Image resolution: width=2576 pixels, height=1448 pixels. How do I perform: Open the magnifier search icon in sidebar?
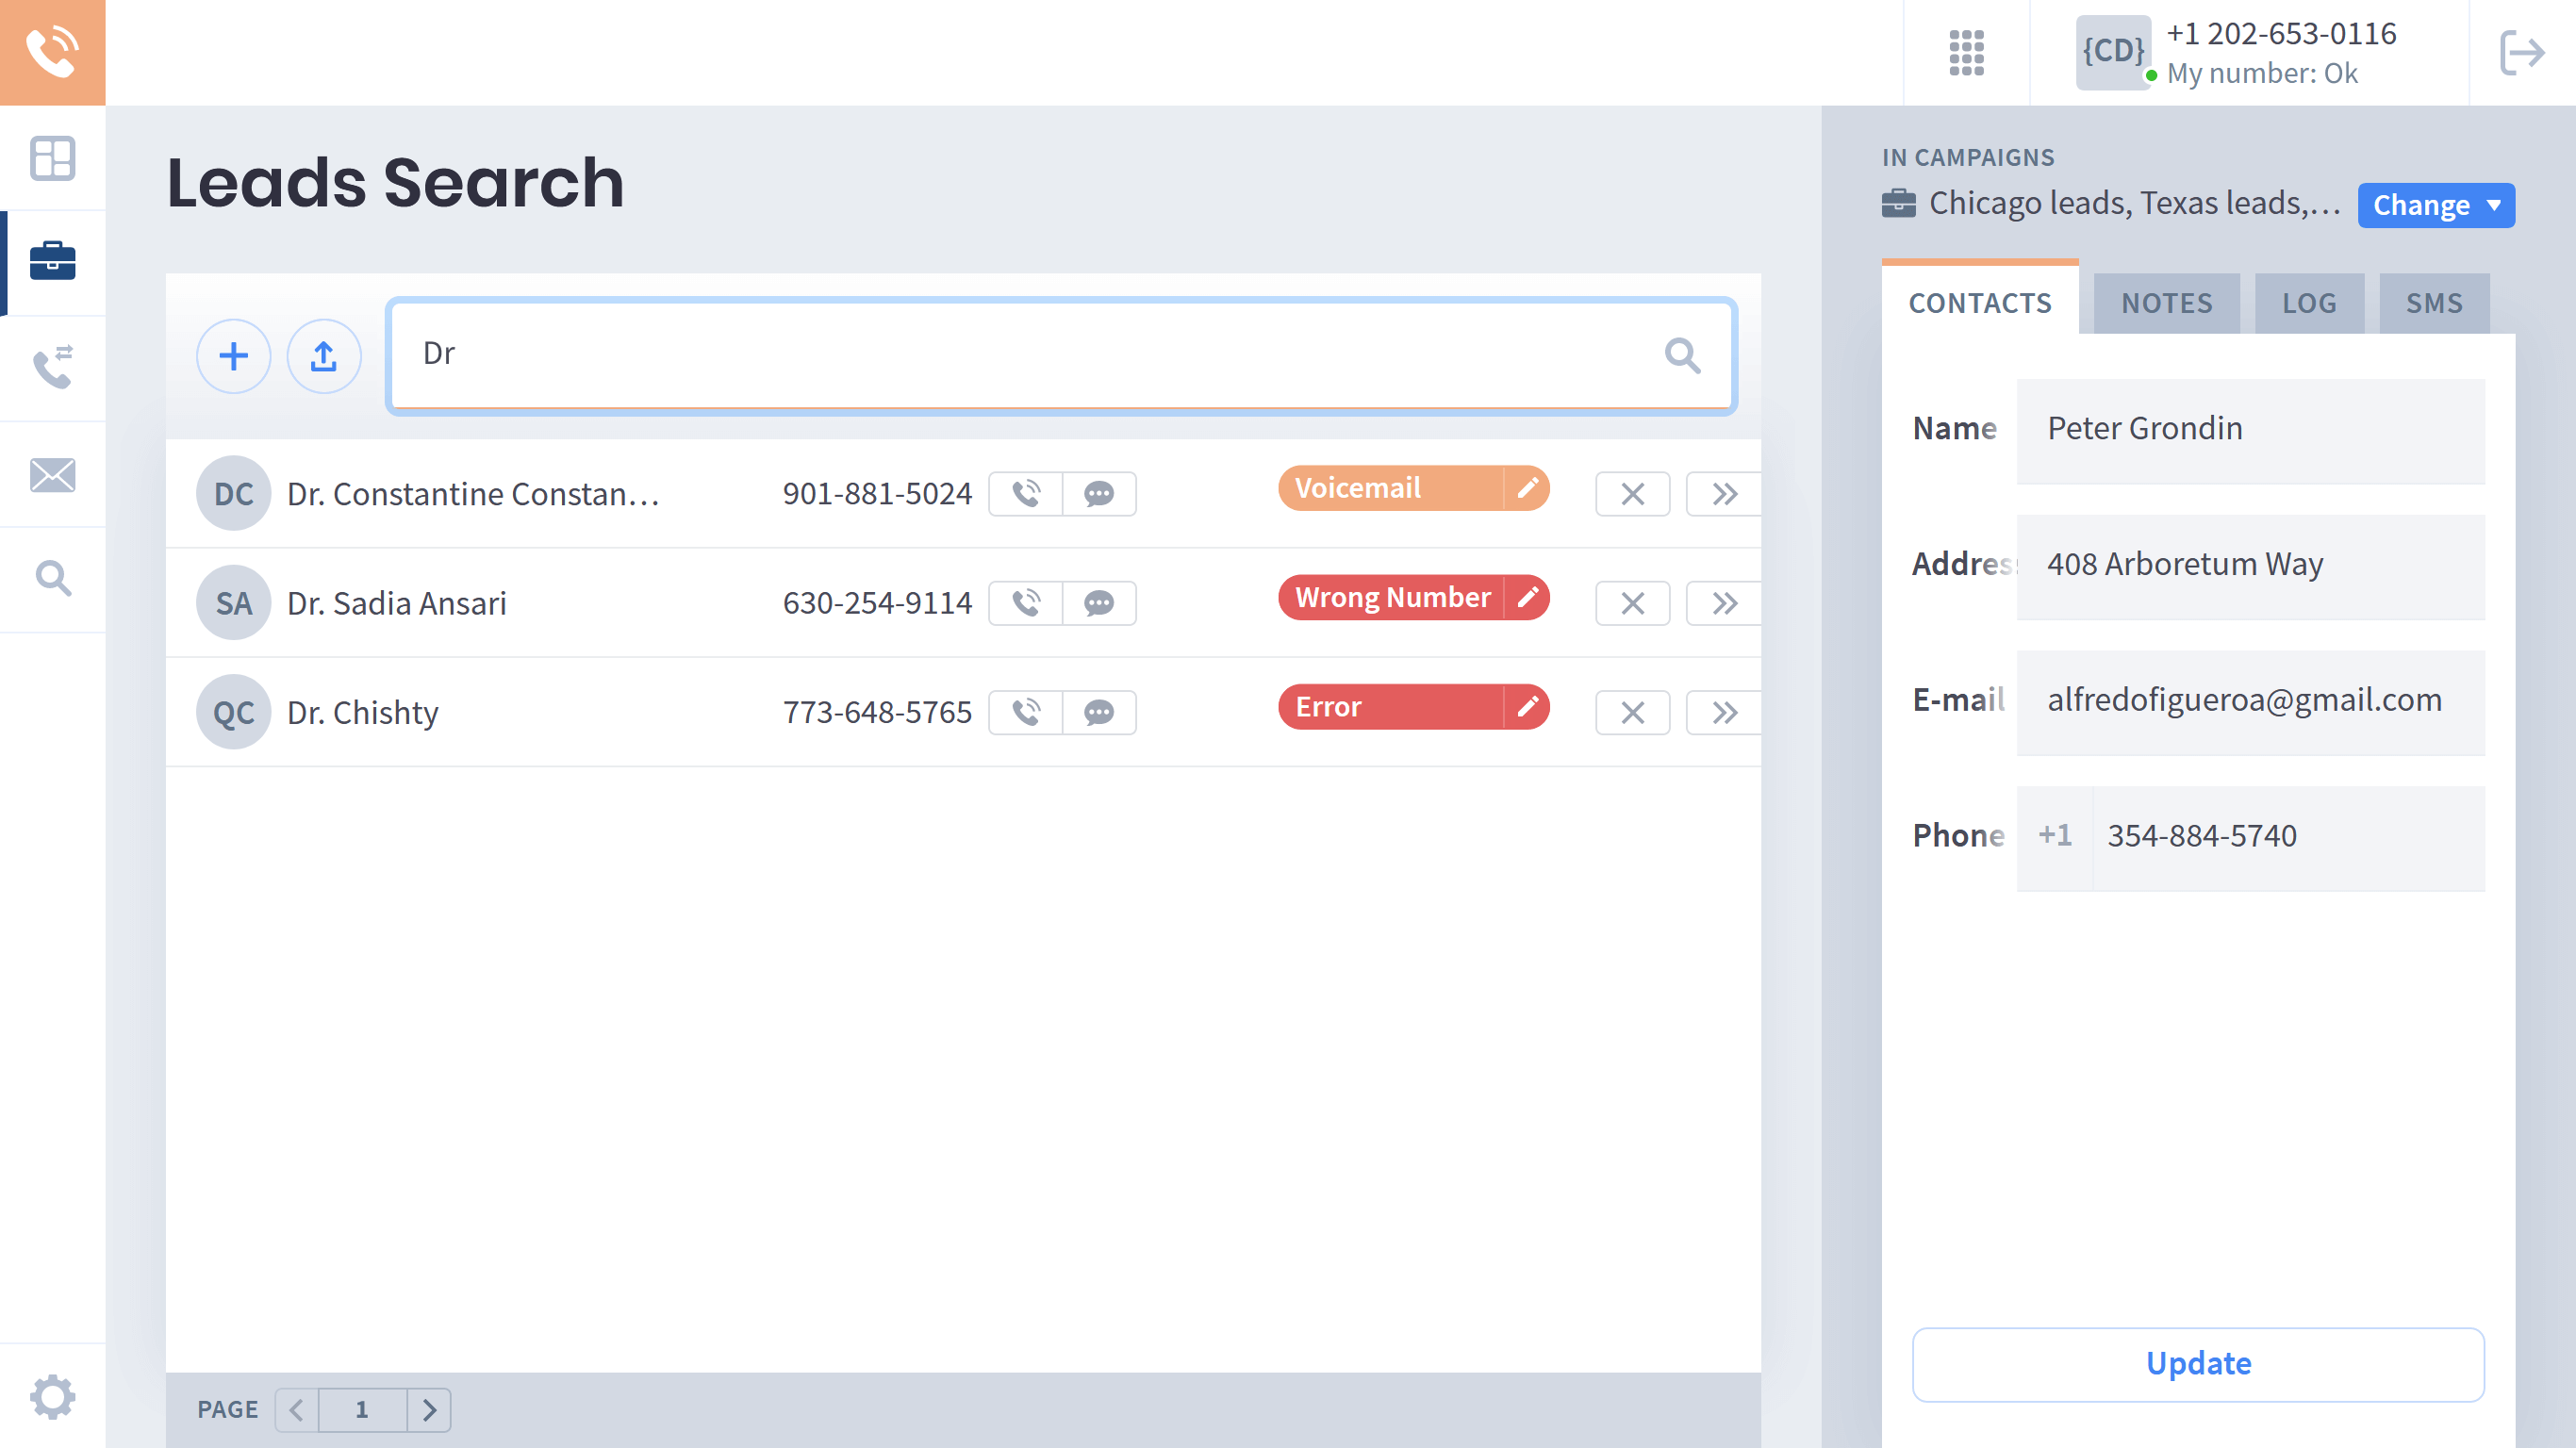(52, 578)
